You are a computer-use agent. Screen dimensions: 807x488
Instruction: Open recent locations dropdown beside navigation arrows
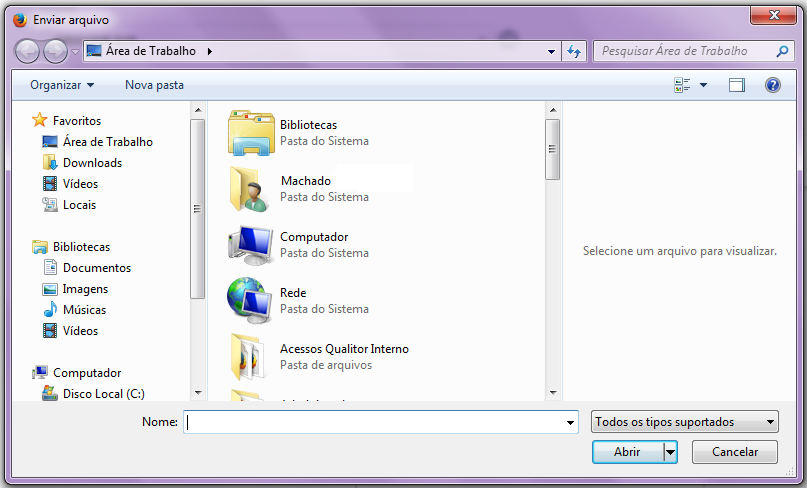[x=75, y=51]
